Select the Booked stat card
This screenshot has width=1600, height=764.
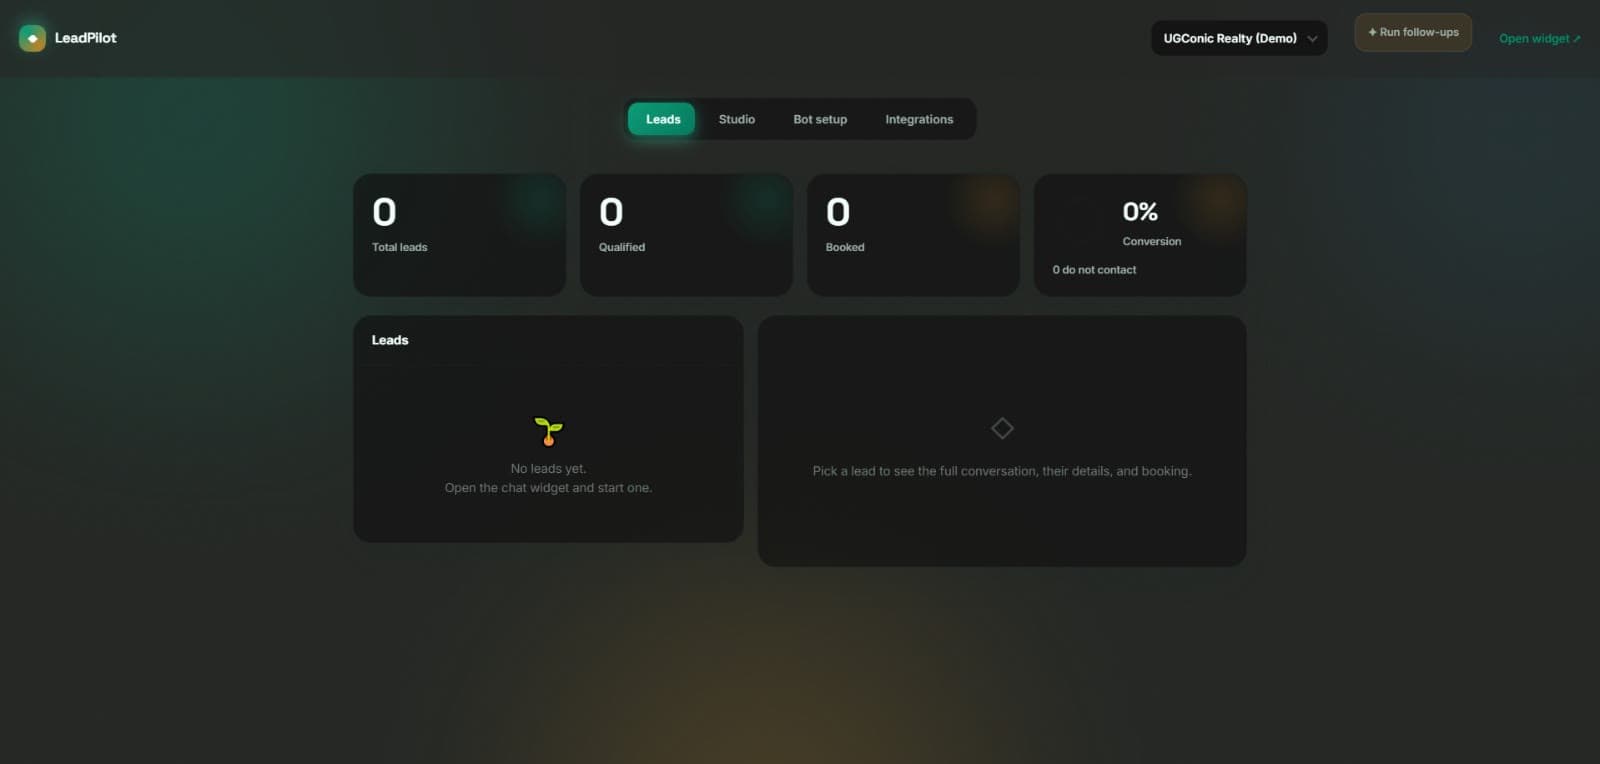point(913,235)
